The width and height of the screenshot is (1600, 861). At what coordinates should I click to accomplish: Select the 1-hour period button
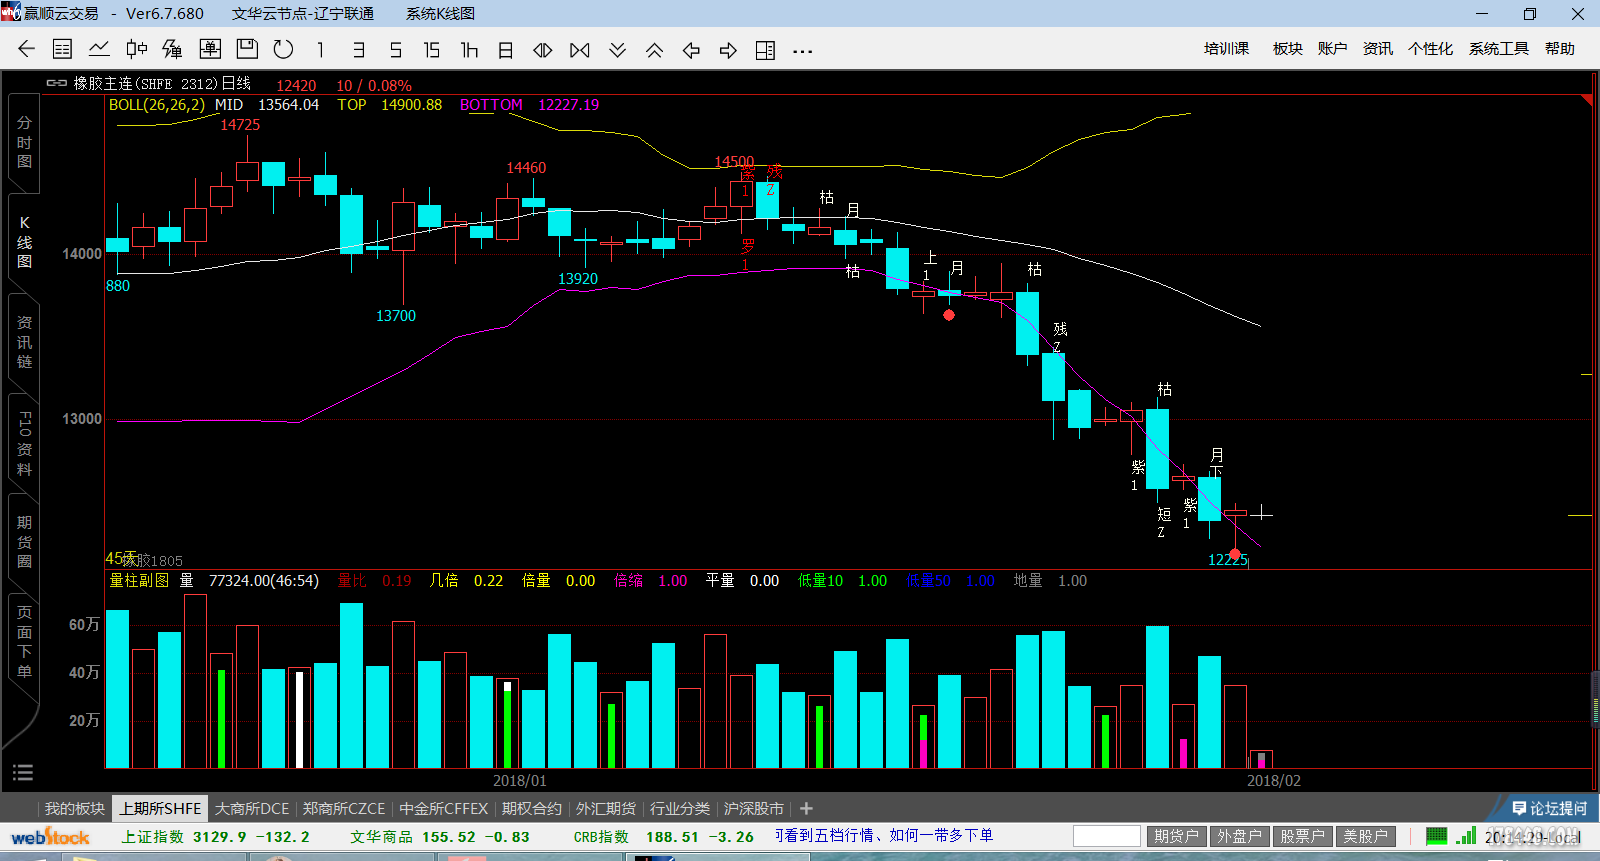[469, 49]
